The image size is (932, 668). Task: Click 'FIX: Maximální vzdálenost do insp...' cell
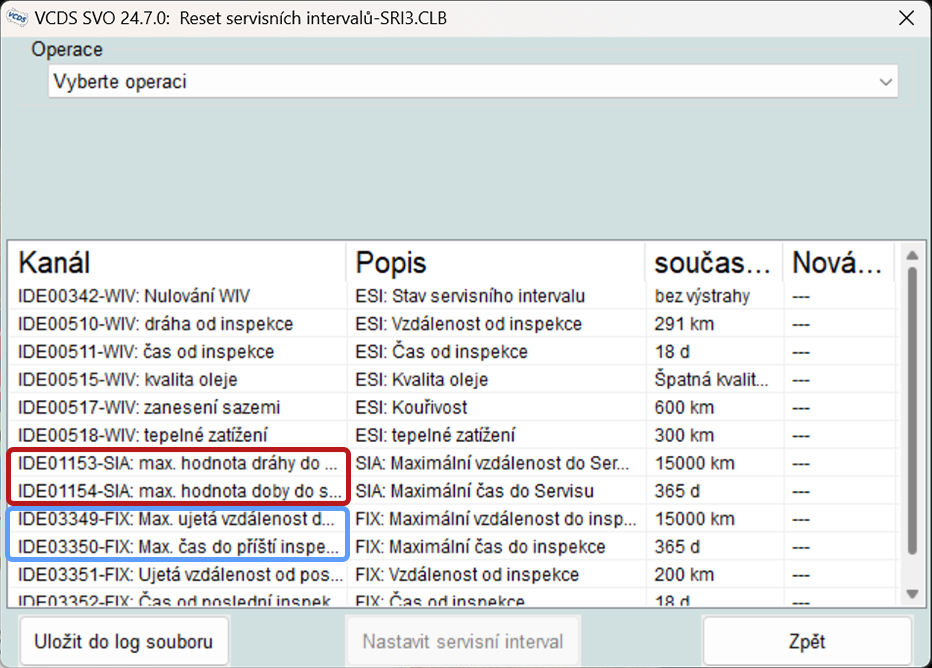tap(496, 519)
